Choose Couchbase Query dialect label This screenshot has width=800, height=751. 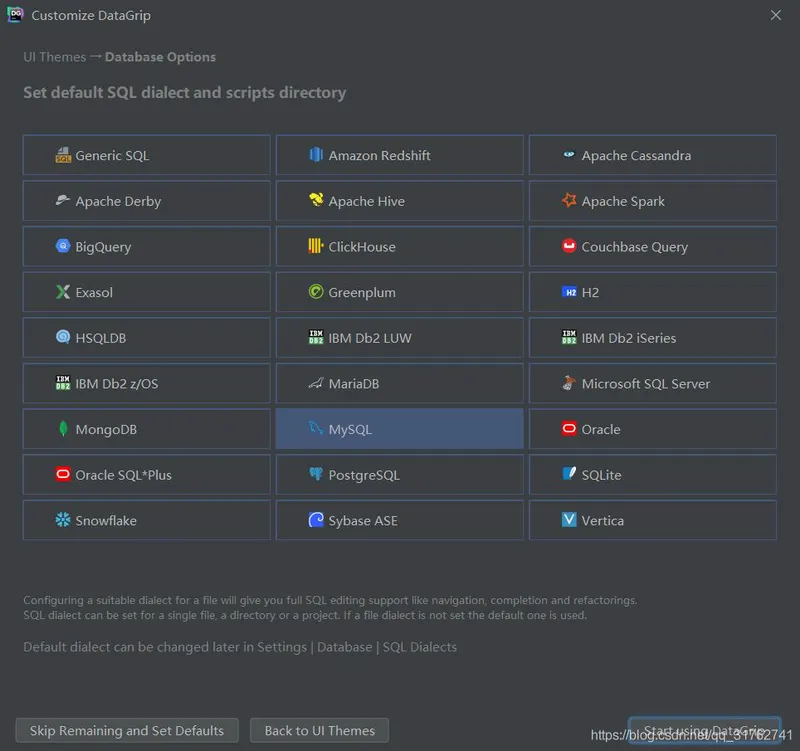click(635, 247)
